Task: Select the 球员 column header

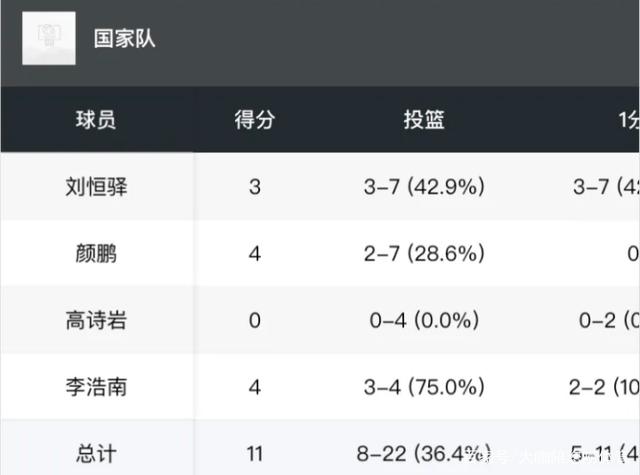Action: point(96,120)
